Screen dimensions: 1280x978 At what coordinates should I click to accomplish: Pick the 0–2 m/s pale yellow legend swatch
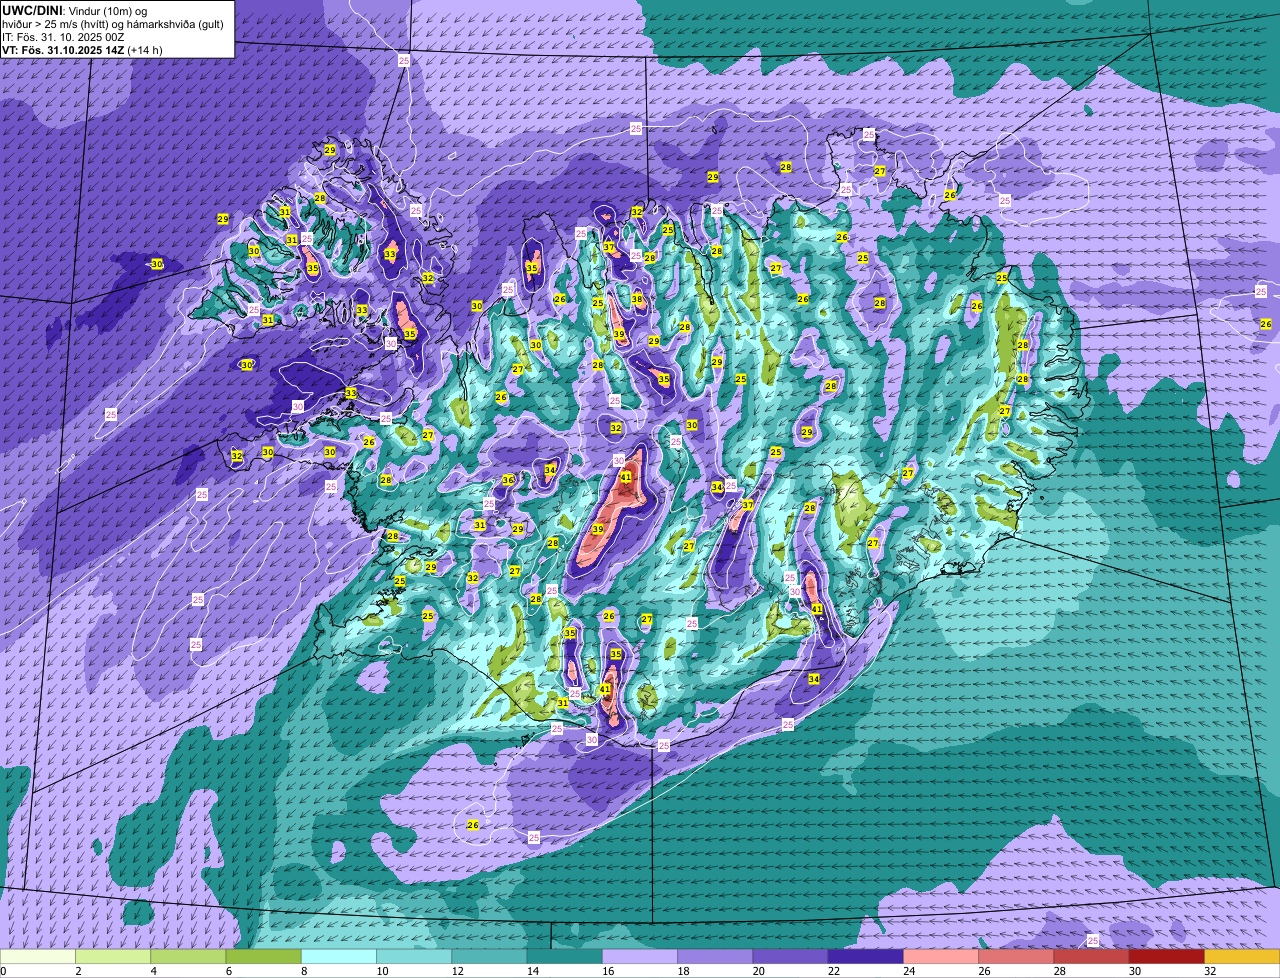(x=37, y=956)
